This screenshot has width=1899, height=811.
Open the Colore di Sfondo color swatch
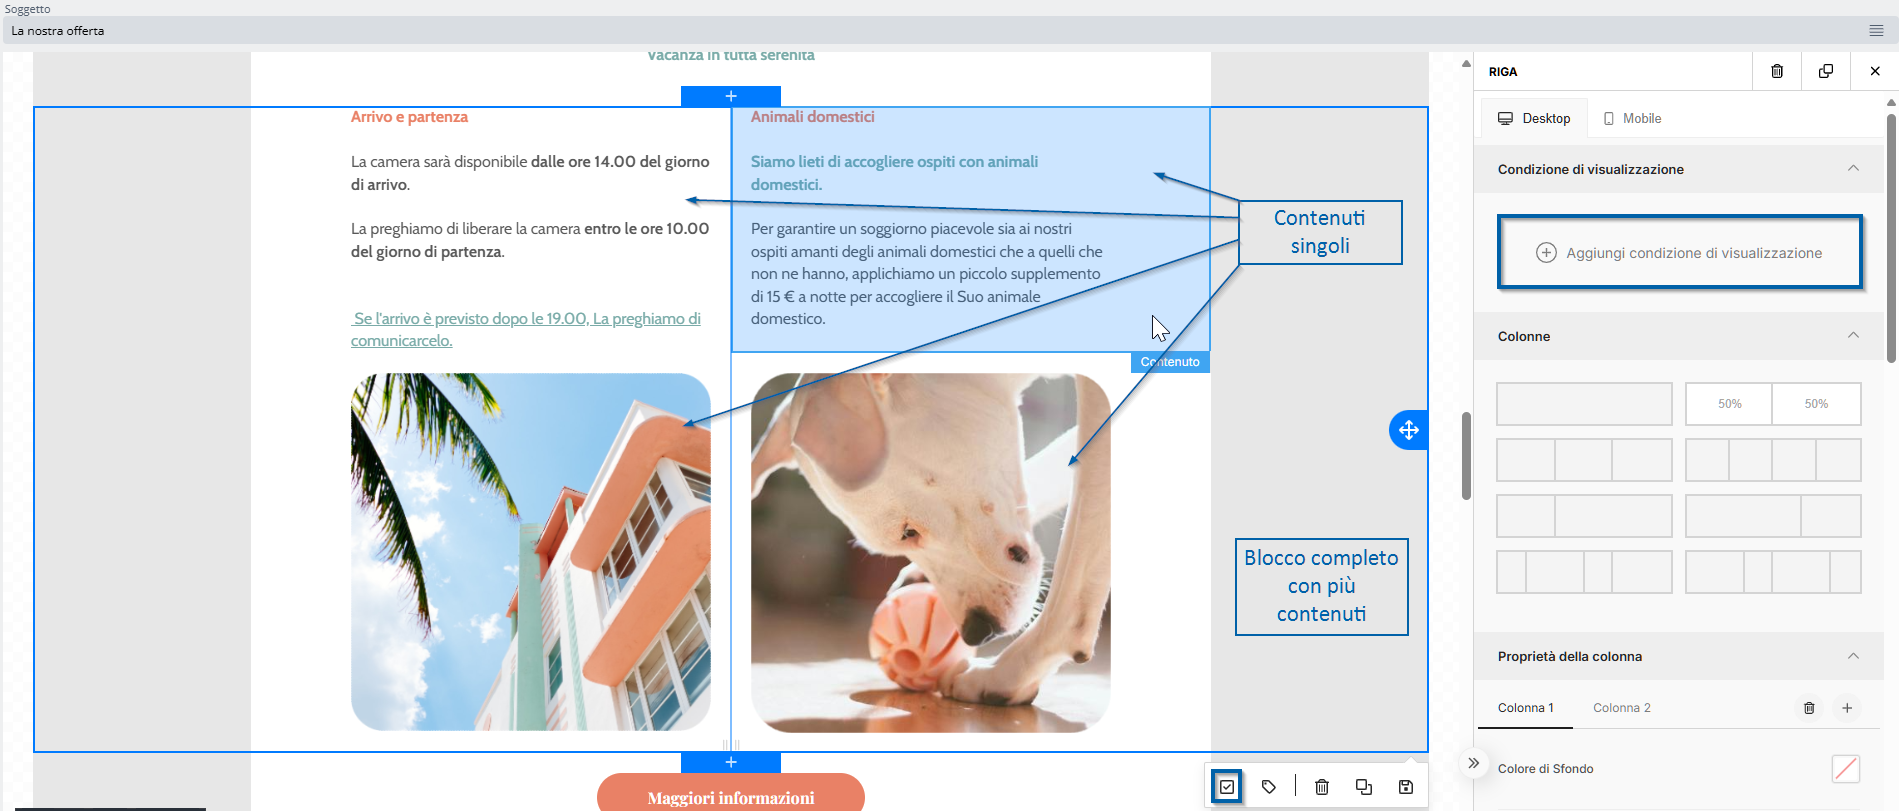(x=1845, y=768)
